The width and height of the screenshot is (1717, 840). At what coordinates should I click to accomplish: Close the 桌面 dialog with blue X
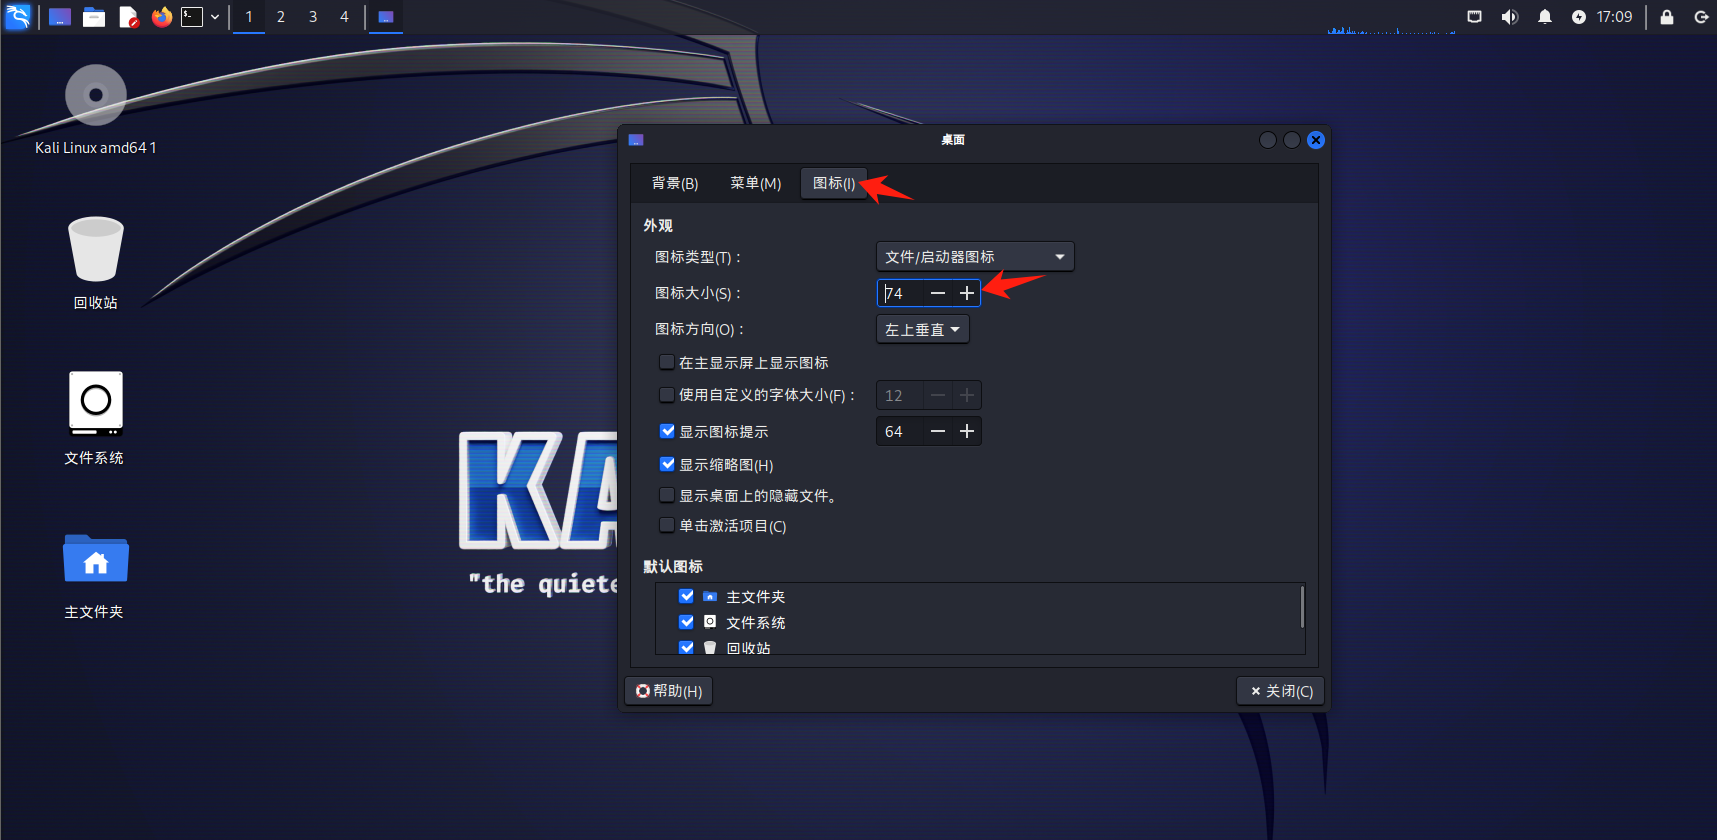click(x=1316, y=140)
